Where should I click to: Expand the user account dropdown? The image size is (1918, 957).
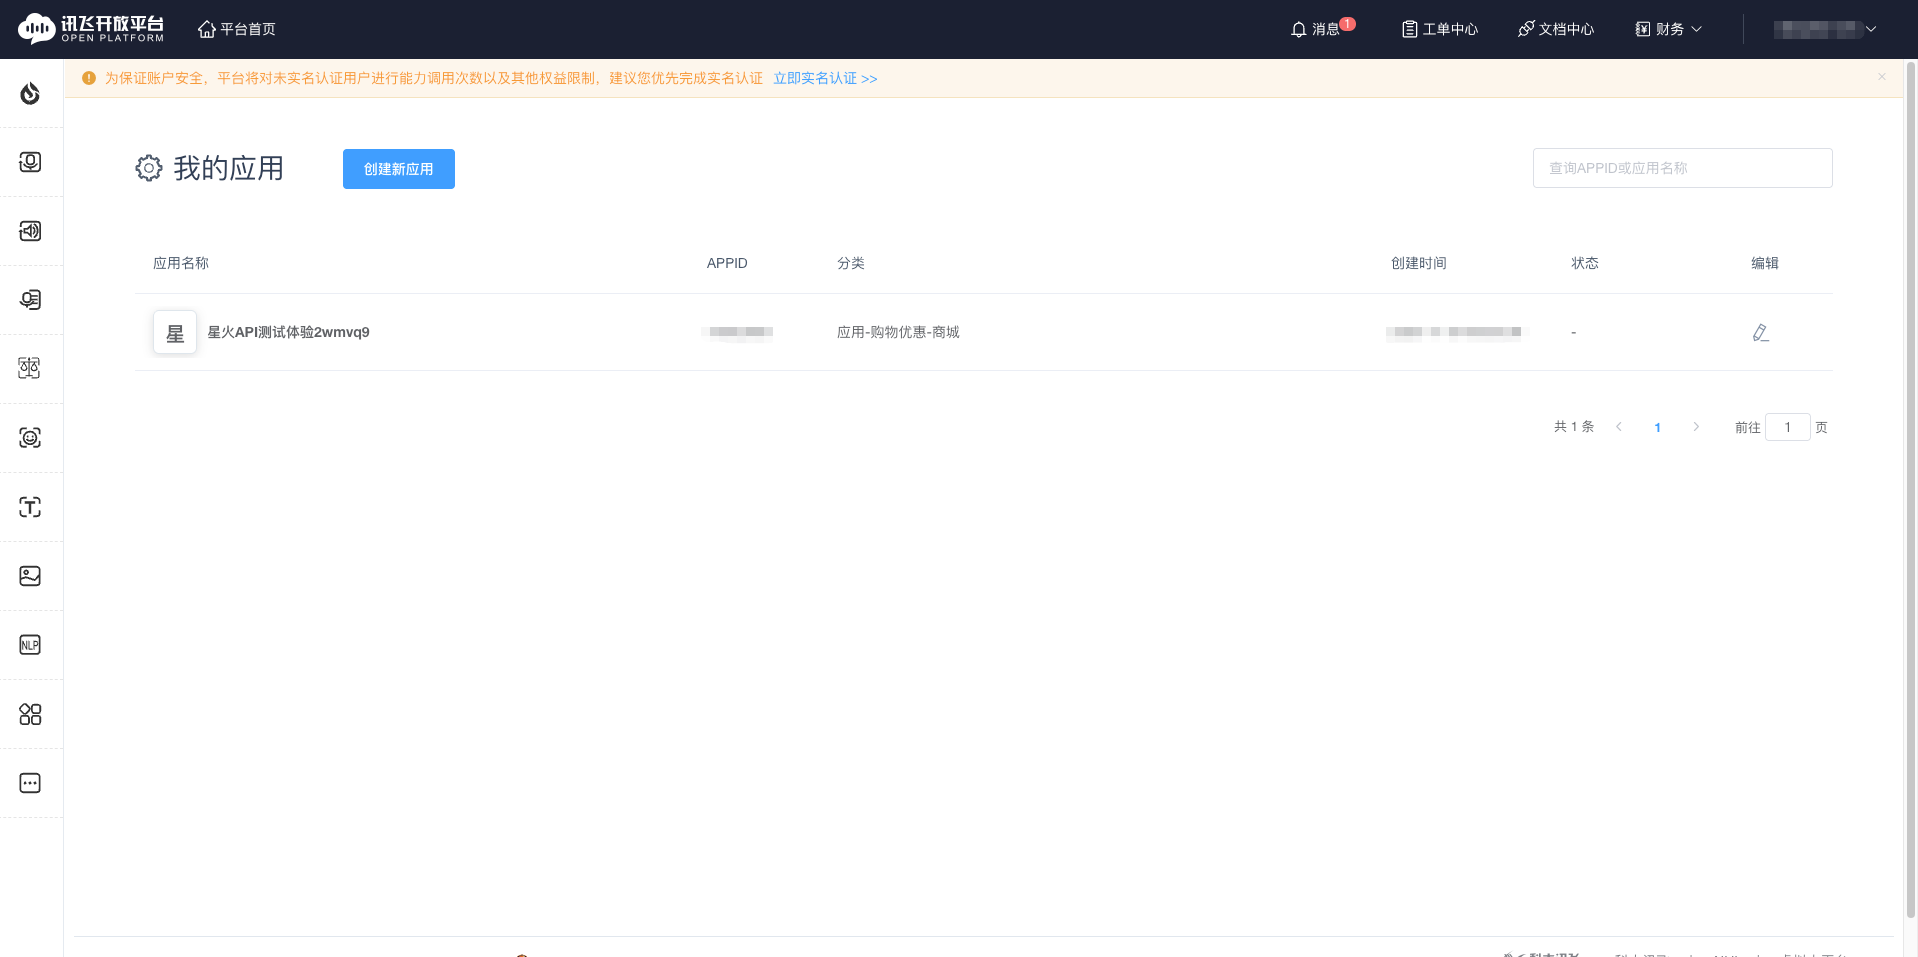coord(1824,29)
